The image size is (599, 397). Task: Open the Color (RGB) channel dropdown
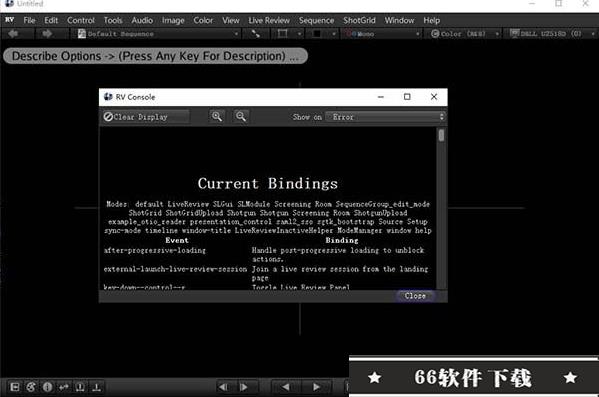(x=465, y=34)
